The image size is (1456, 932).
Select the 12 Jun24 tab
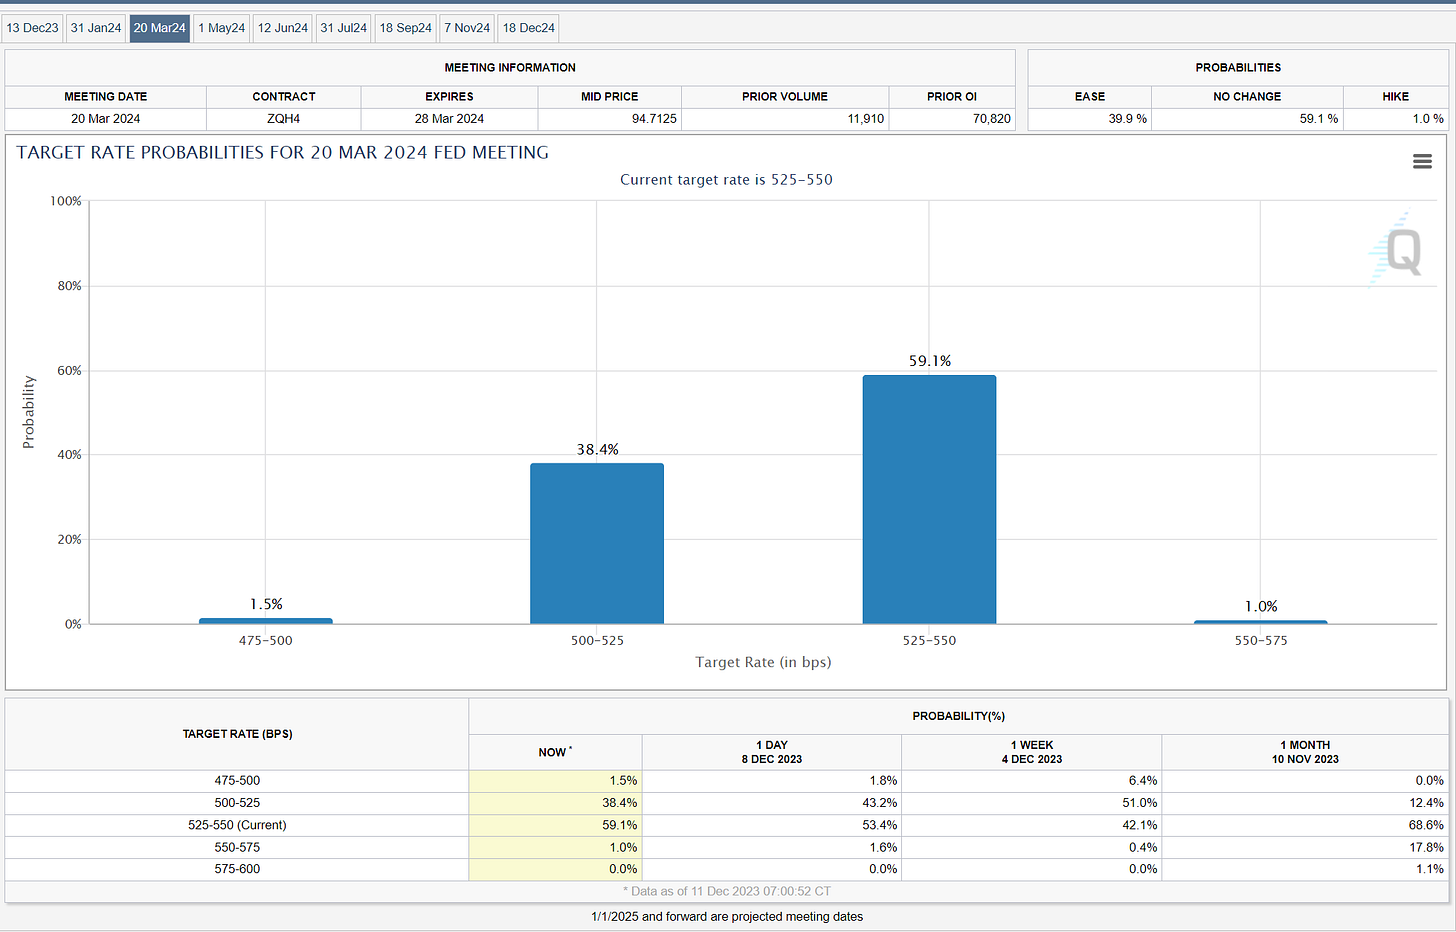(283, 28)
